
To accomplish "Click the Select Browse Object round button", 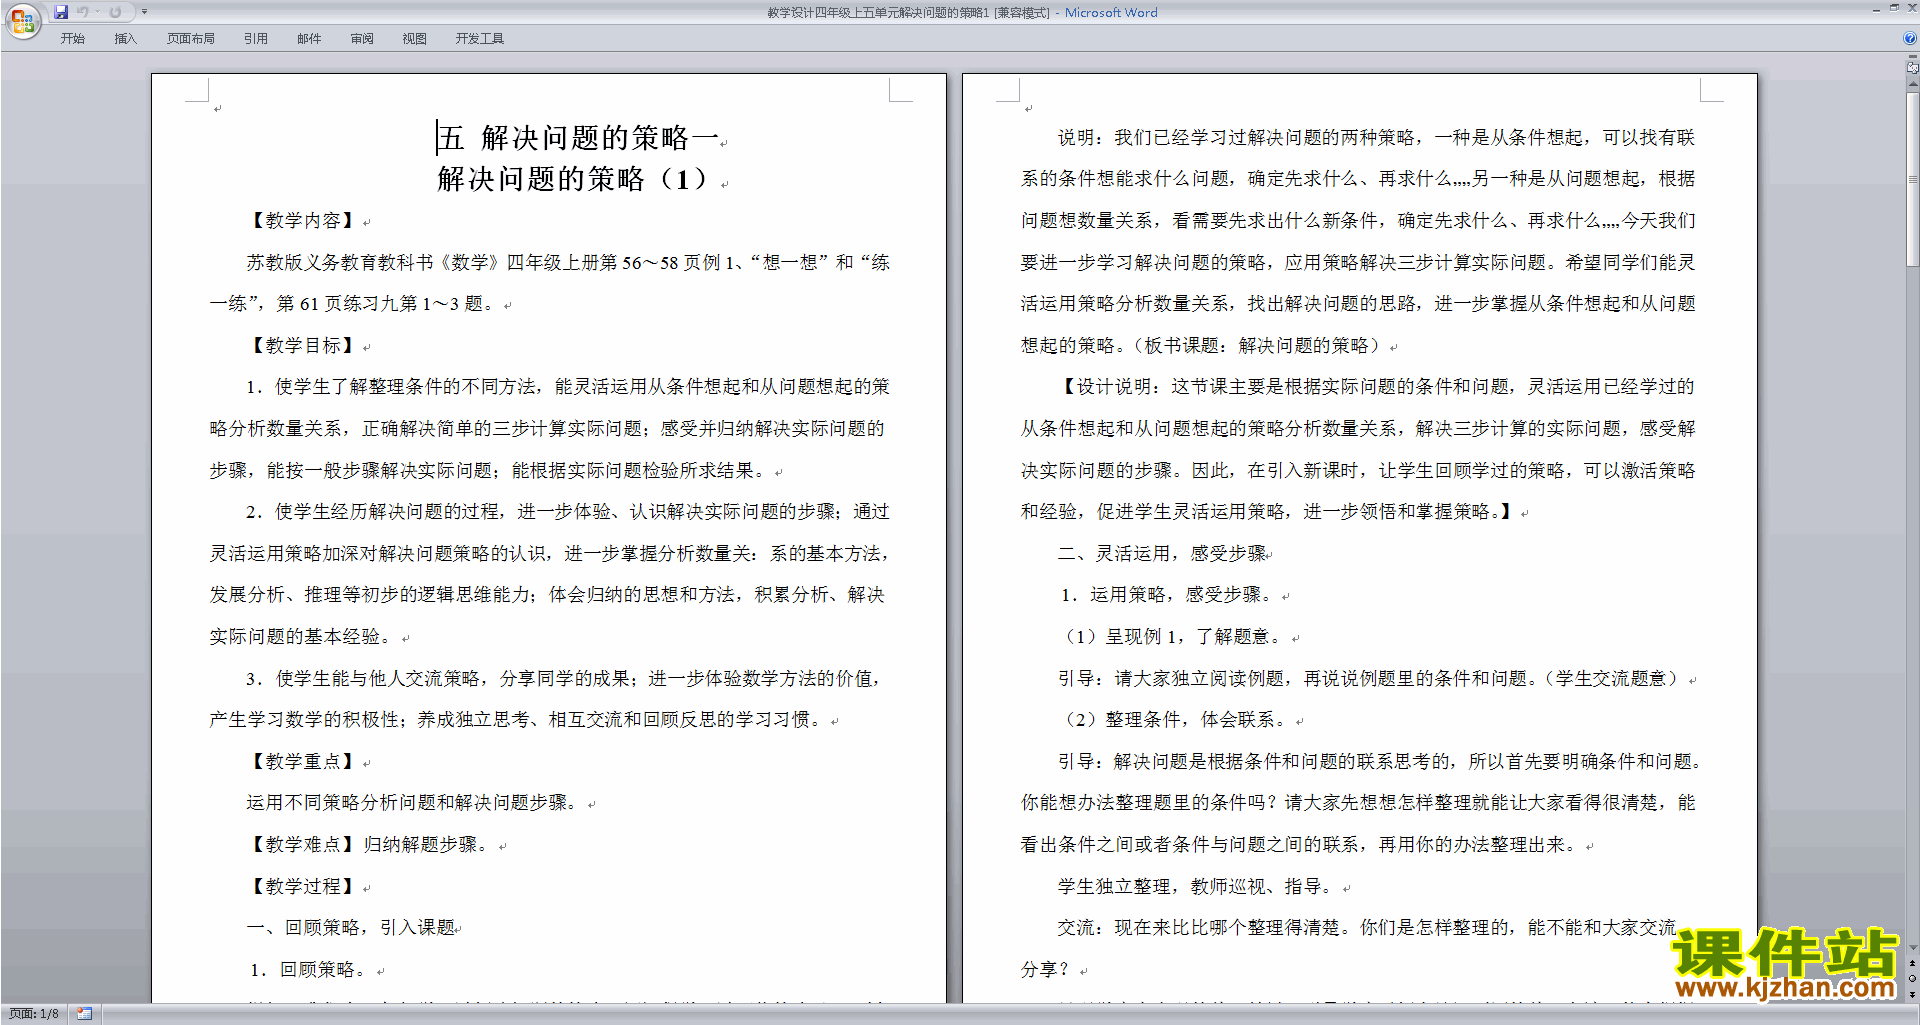I will point(1912,978).
